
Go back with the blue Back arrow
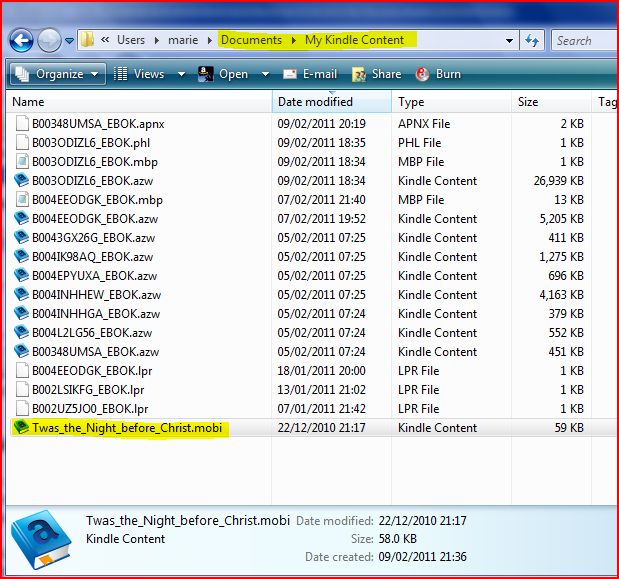[21, 40]
